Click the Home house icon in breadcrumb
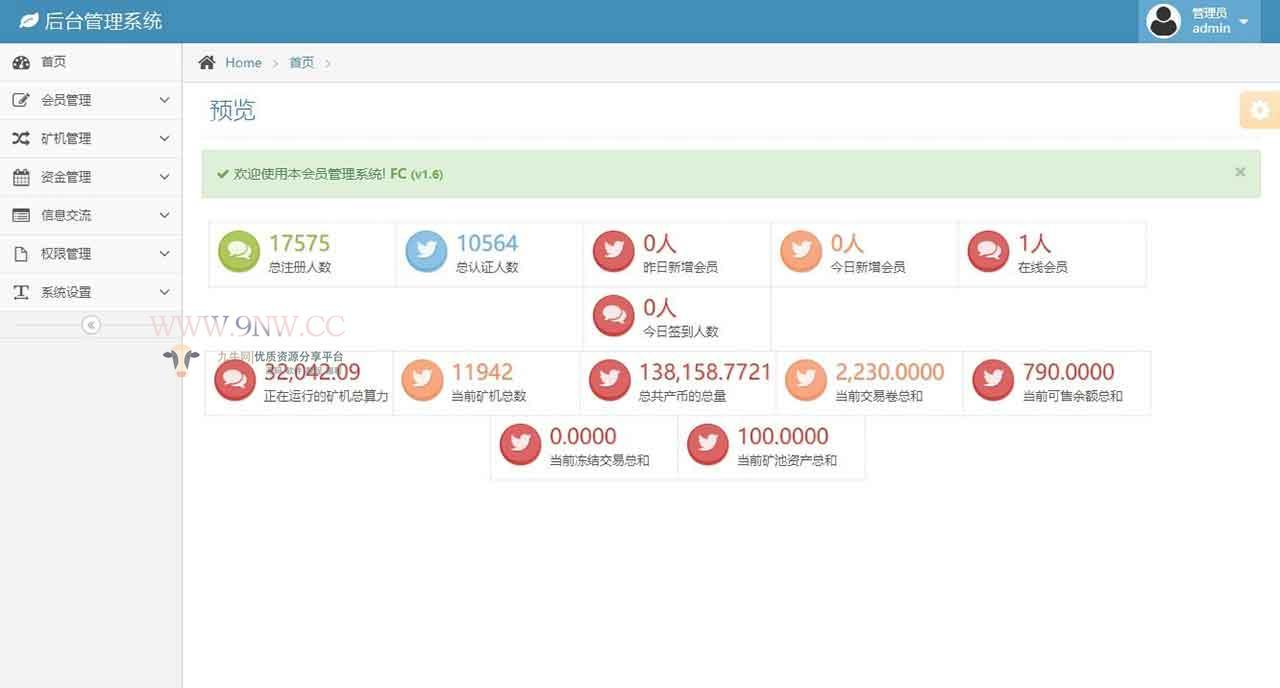1280x688 pixels. 207,62
